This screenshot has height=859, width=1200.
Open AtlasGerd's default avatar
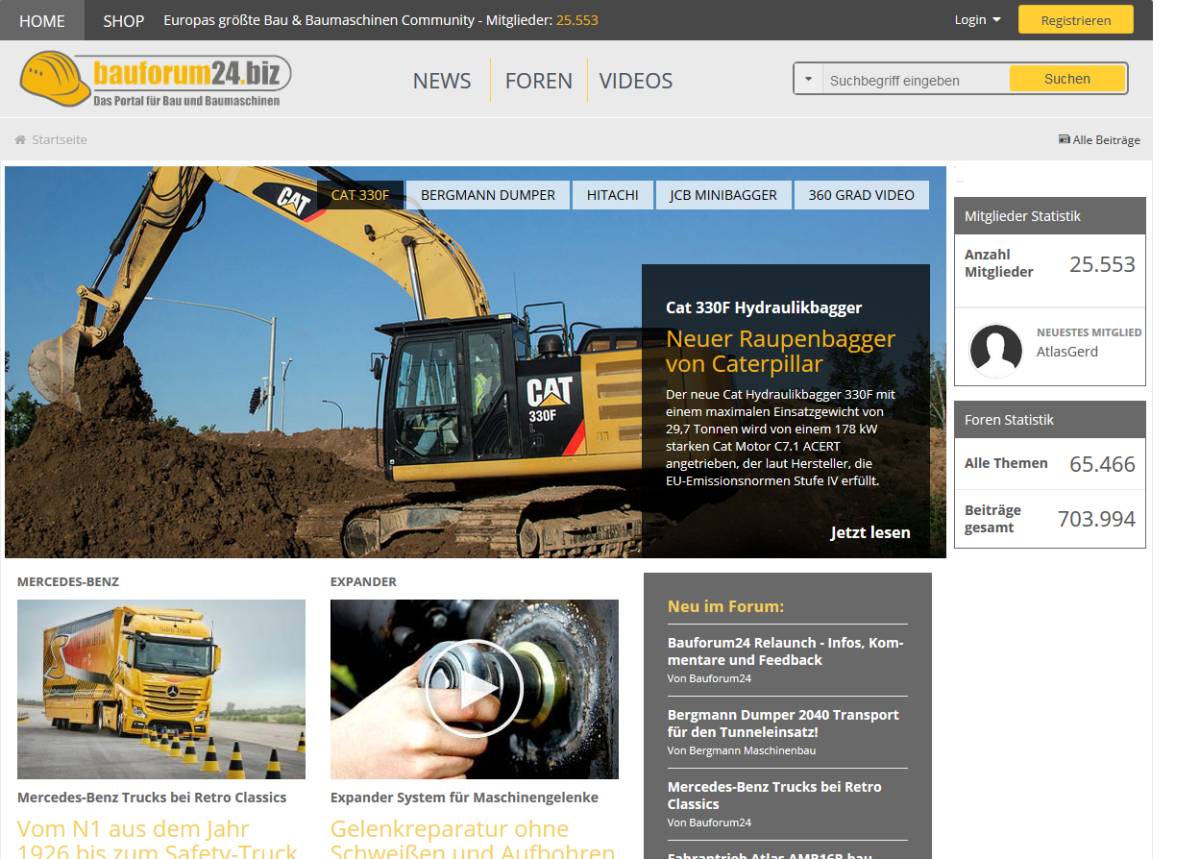coord(996,350)
